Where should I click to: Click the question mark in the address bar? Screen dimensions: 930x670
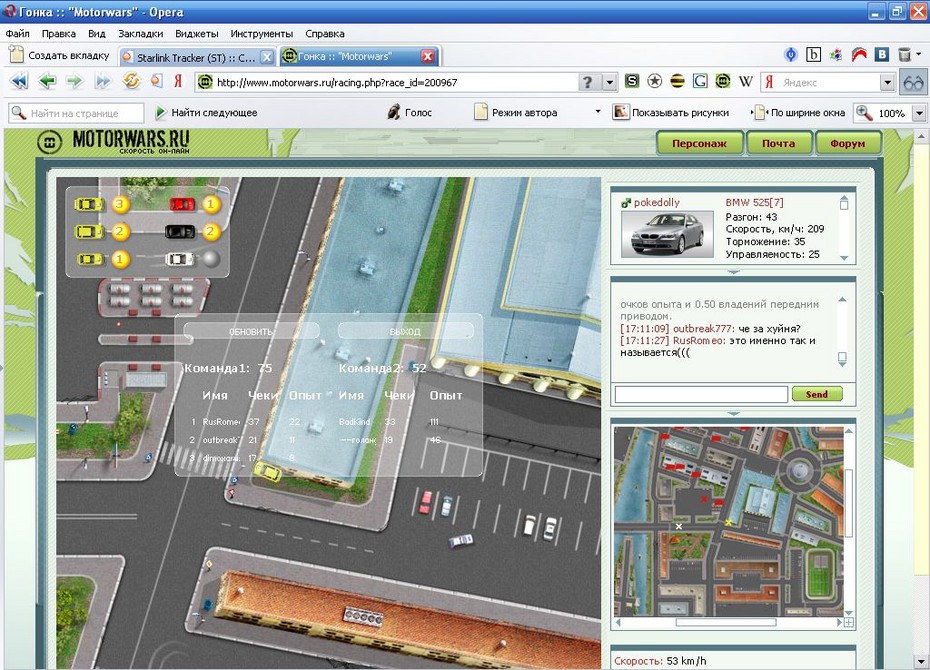pyautogui.click(x=587, y=82)
